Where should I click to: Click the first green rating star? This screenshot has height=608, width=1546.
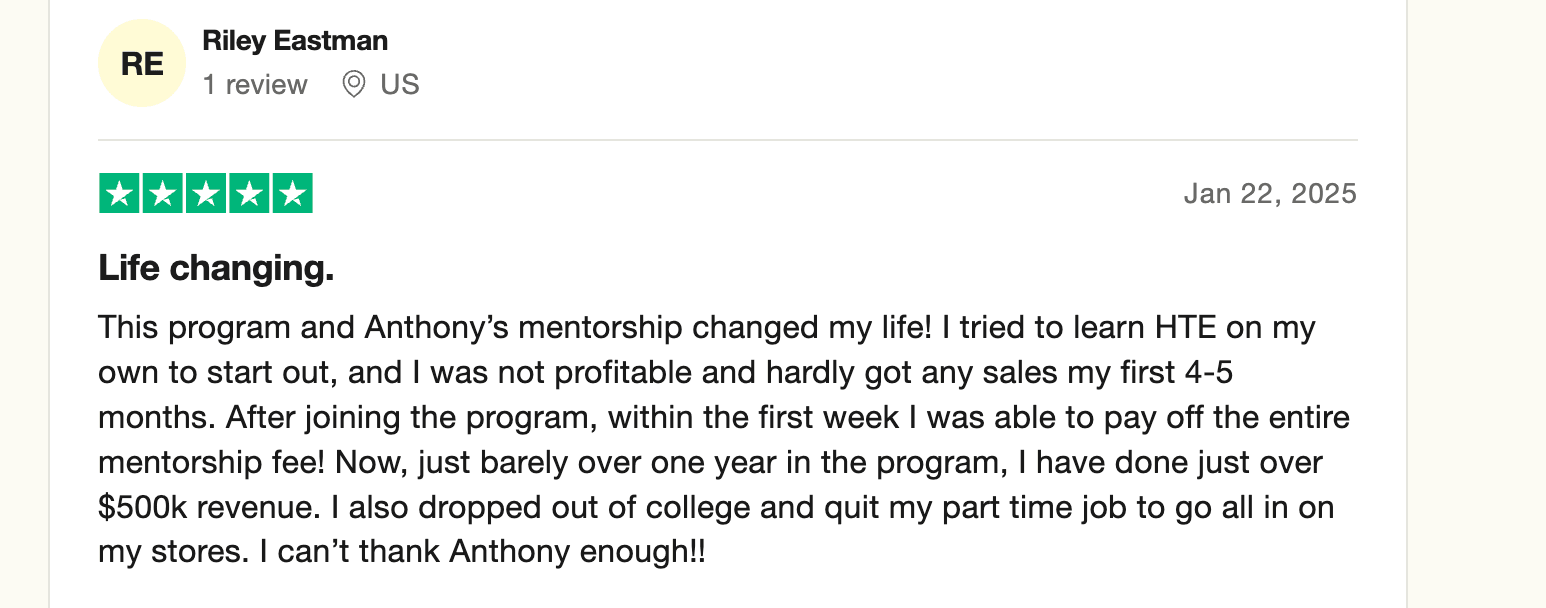(120, 194)
